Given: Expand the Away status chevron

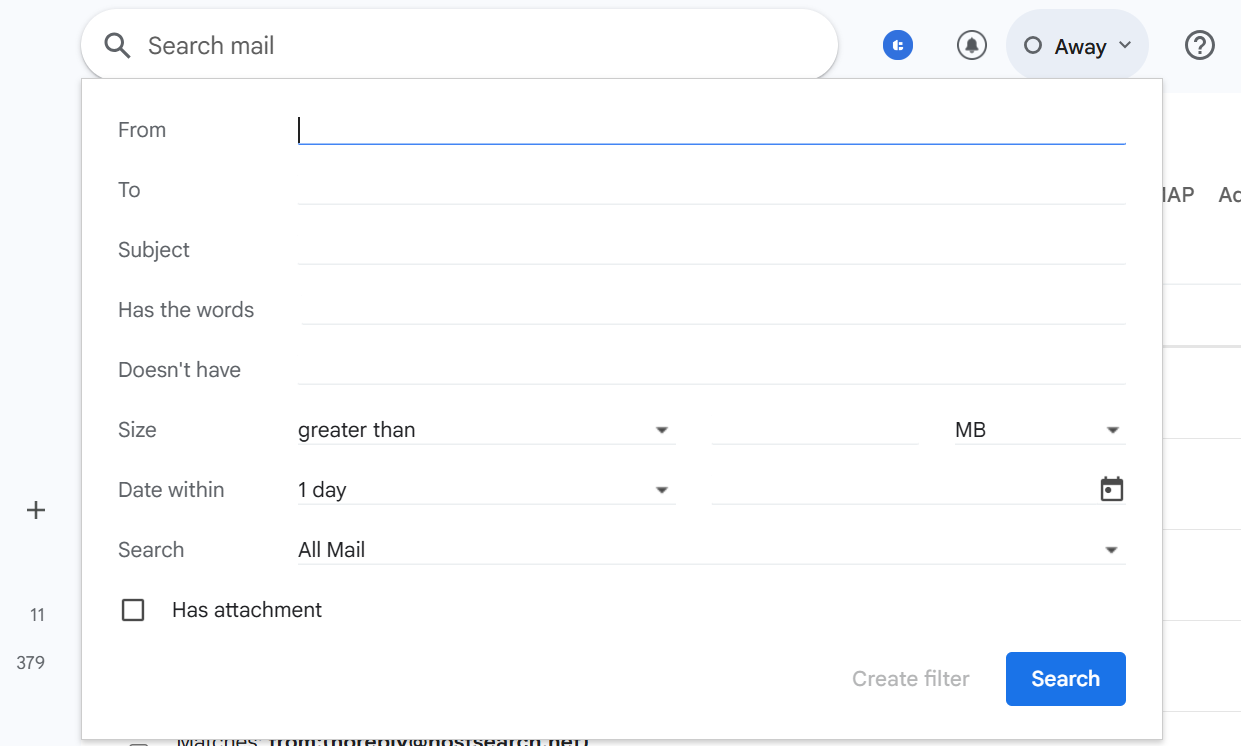Looking at the screenshot, I should point(1127,45).
